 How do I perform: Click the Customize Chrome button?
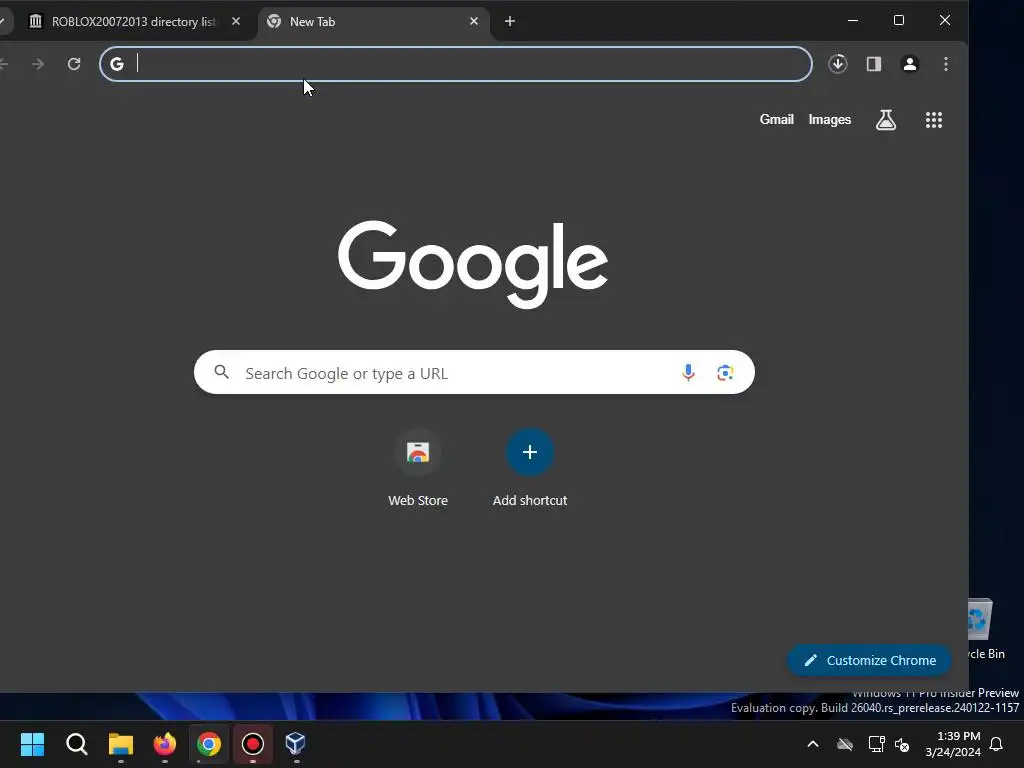pyautogui.click(x=869, y=660)
